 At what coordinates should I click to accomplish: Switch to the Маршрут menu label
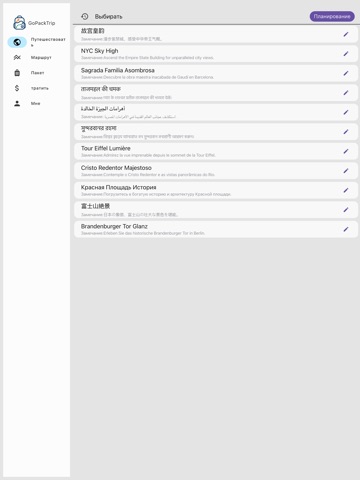tap(41, 58)
